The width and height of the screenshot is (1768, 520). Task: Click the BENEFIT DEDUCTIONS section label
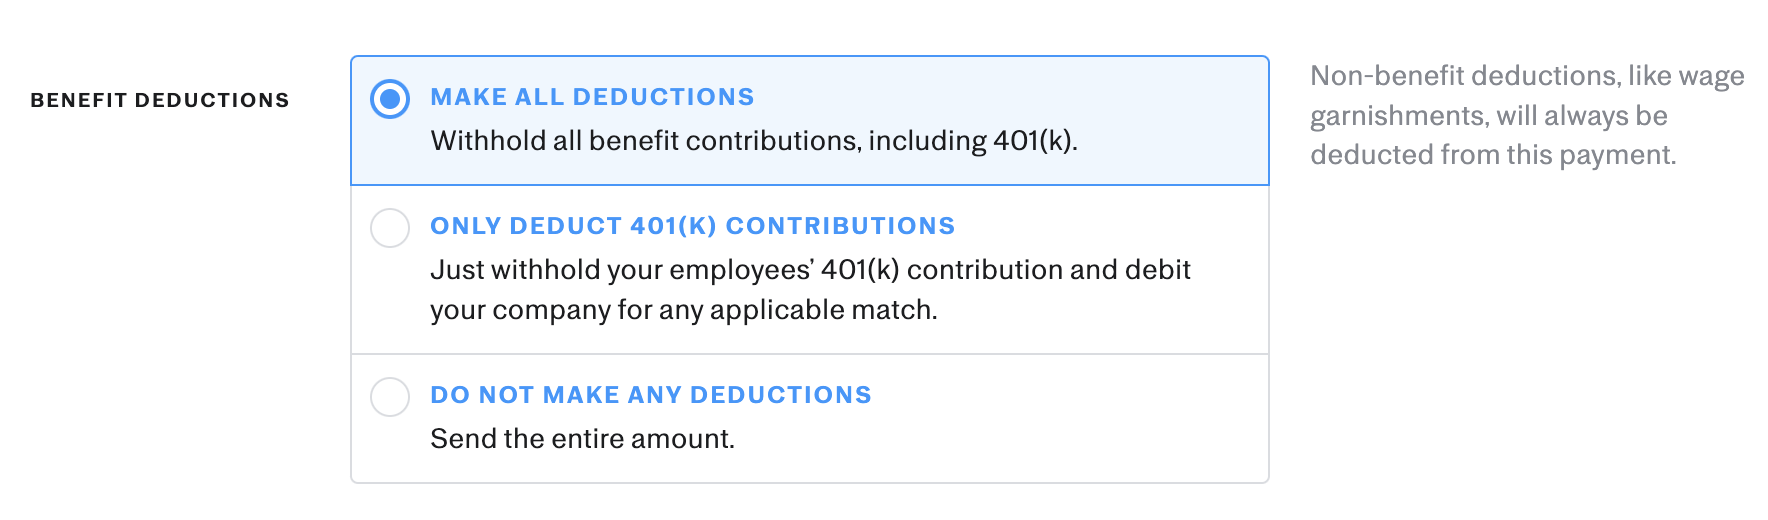(x=160, y=100)
